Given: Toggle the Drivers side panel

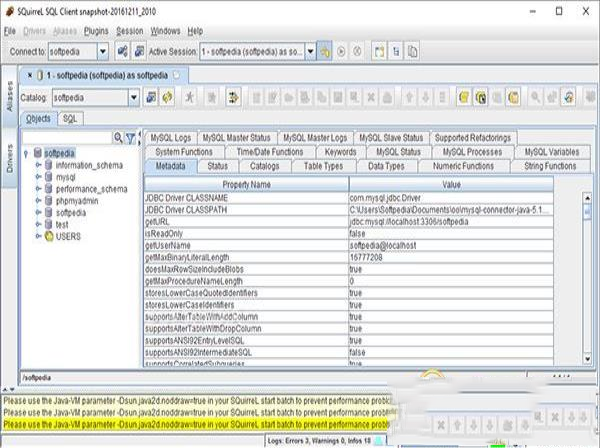Looking at the screenshot, I should (10, 158).
